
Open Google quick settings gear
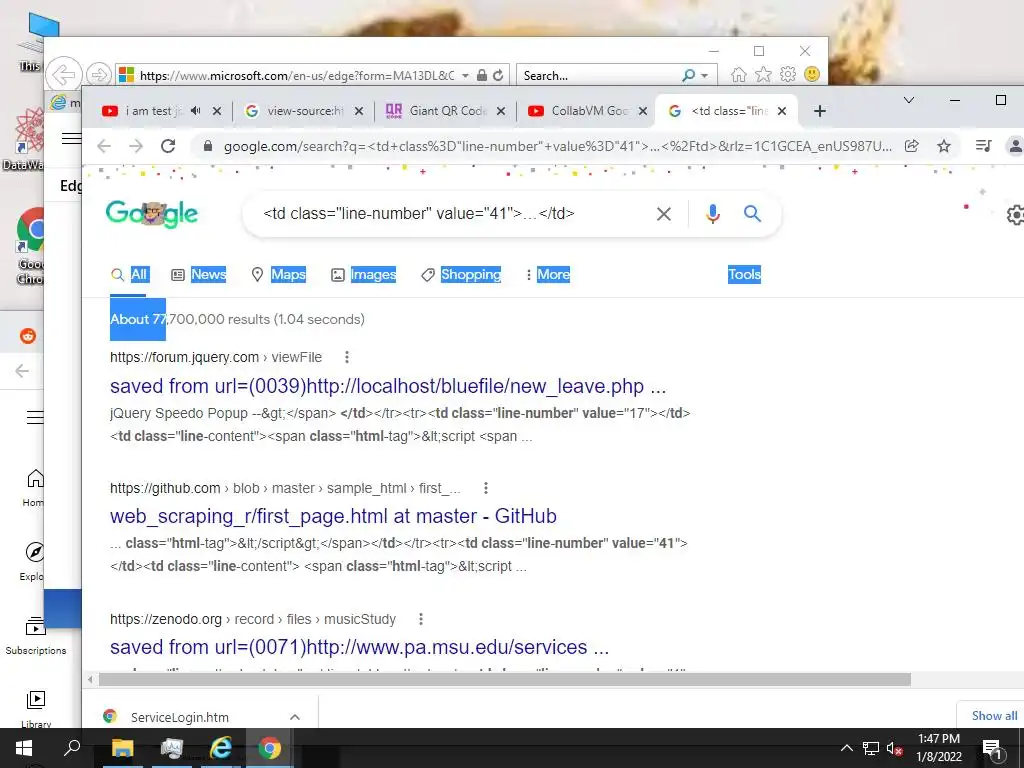click(x=1016, y=215)
